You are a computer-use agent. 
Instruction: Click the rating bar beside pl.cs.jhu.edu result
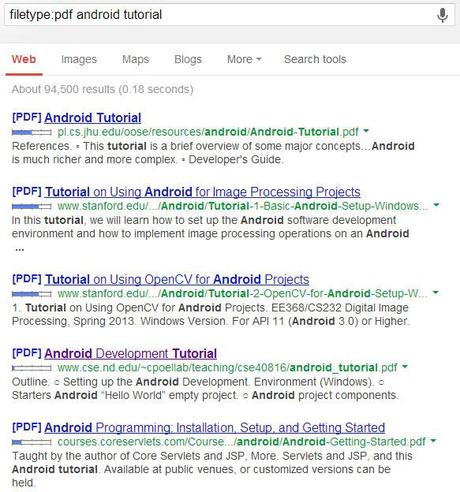click(32, 133)
